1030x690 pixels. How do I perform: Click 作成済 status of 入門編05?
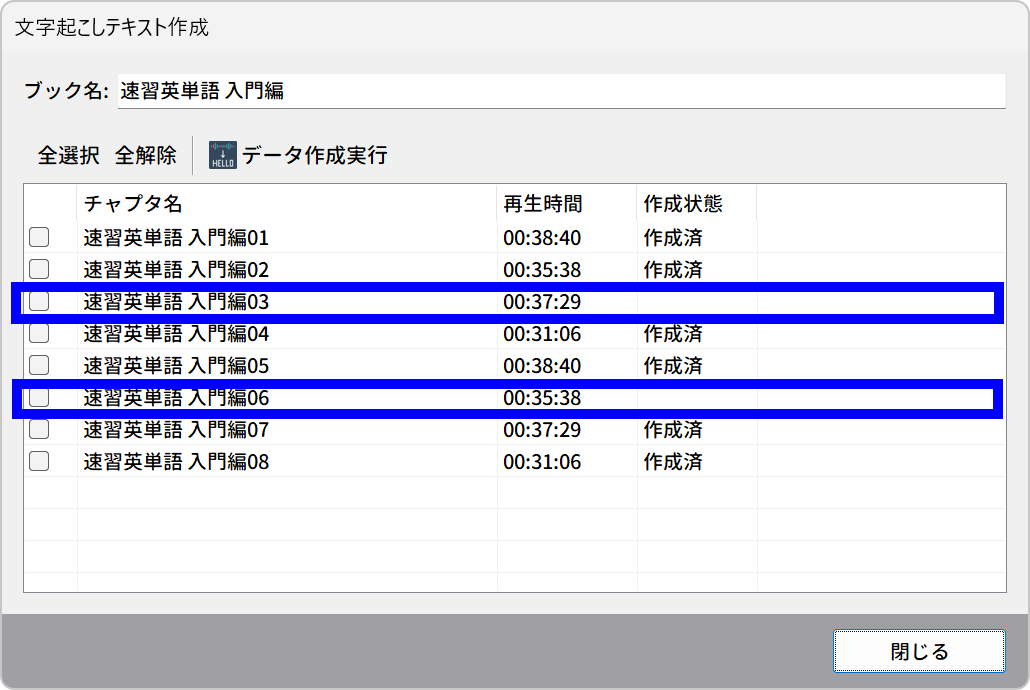[x=673, y=365]
